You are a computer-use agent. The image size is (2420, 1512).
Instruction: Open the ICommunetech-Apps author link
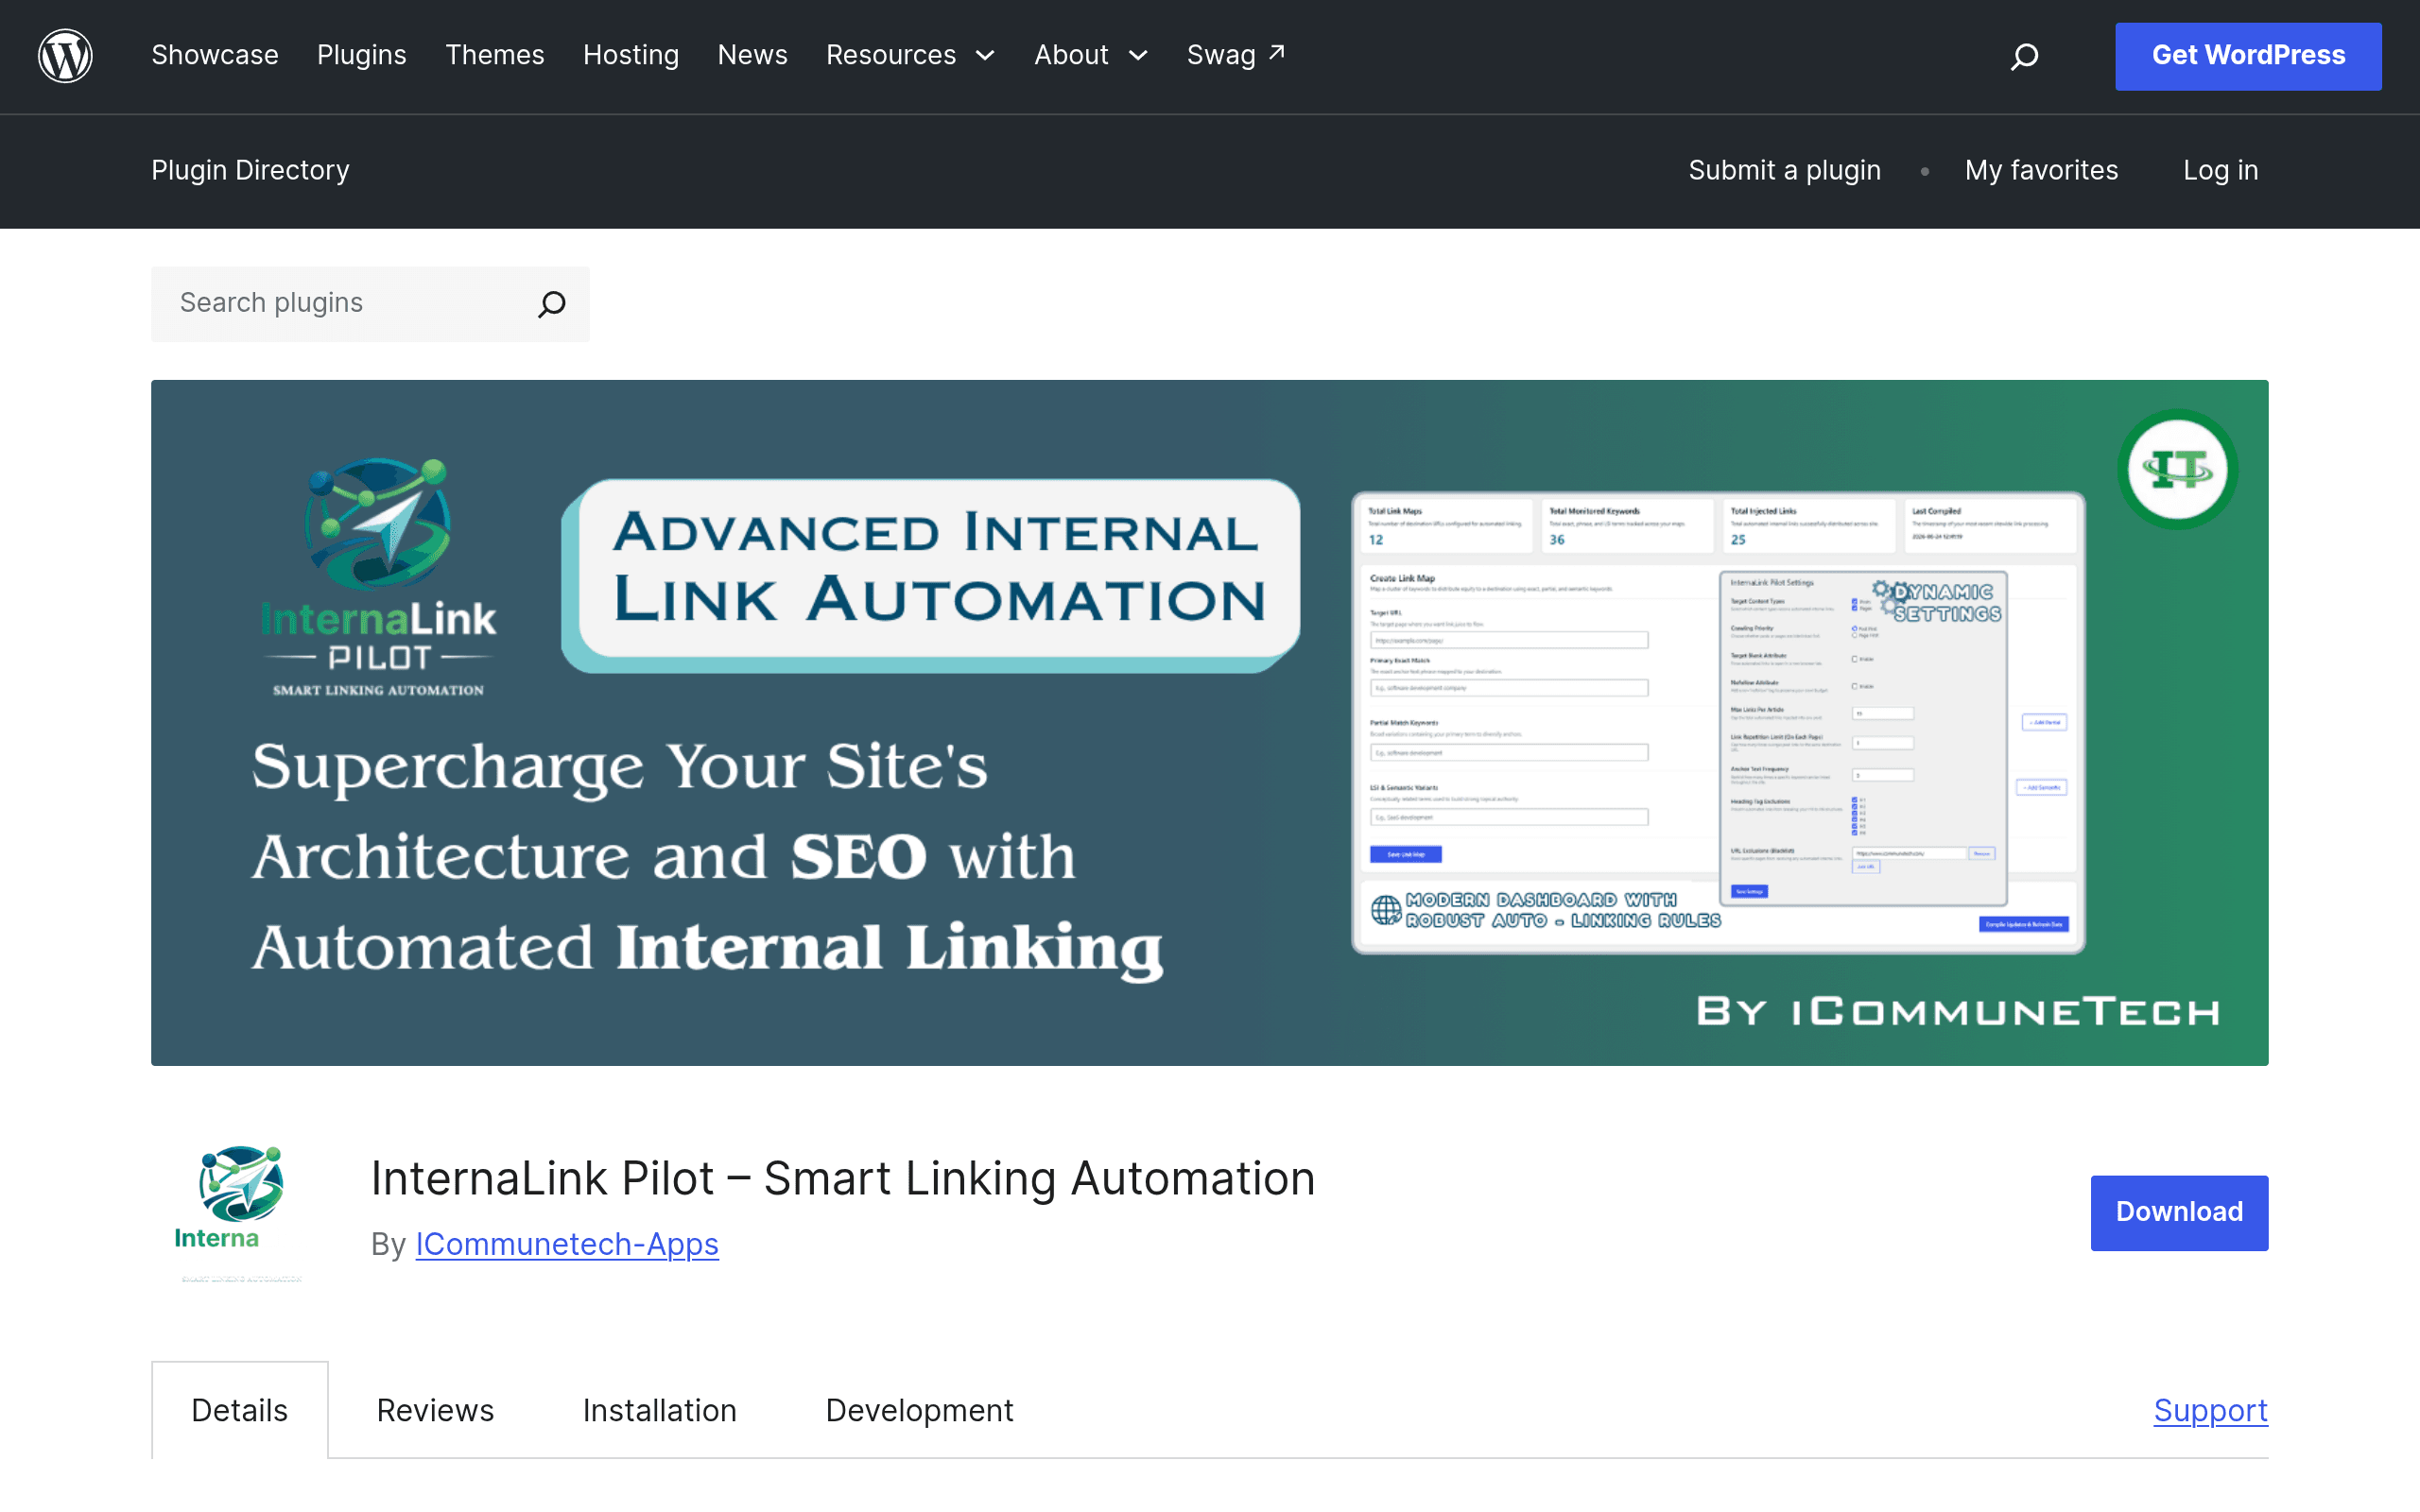[567, 1244]
